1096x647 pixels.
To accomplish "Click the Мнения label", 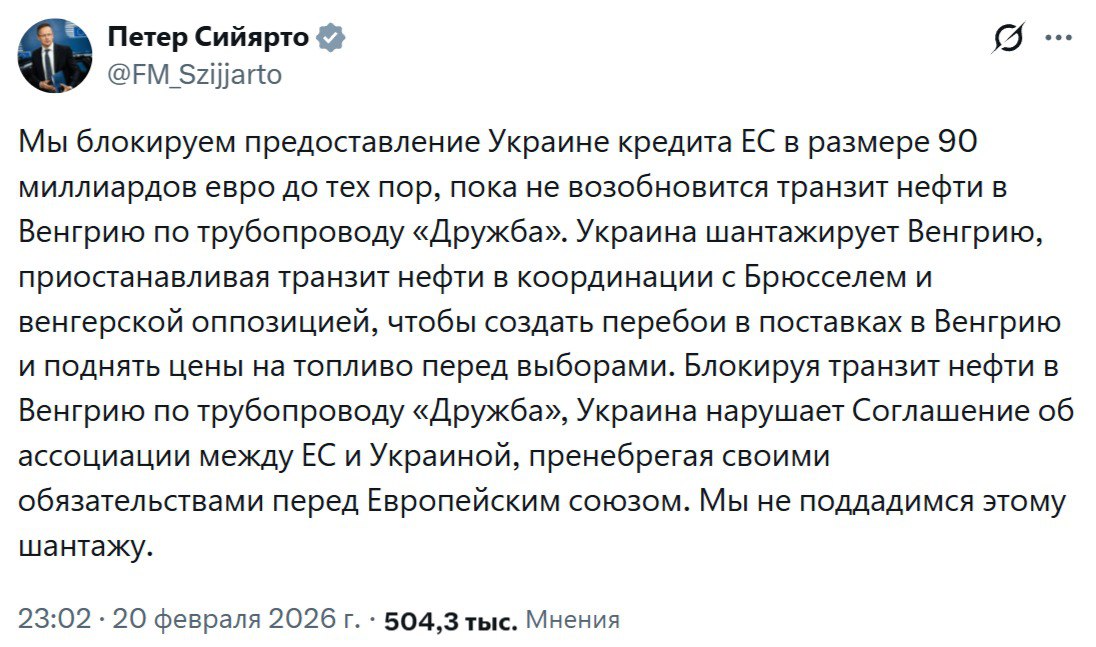I will click(572, 620).
